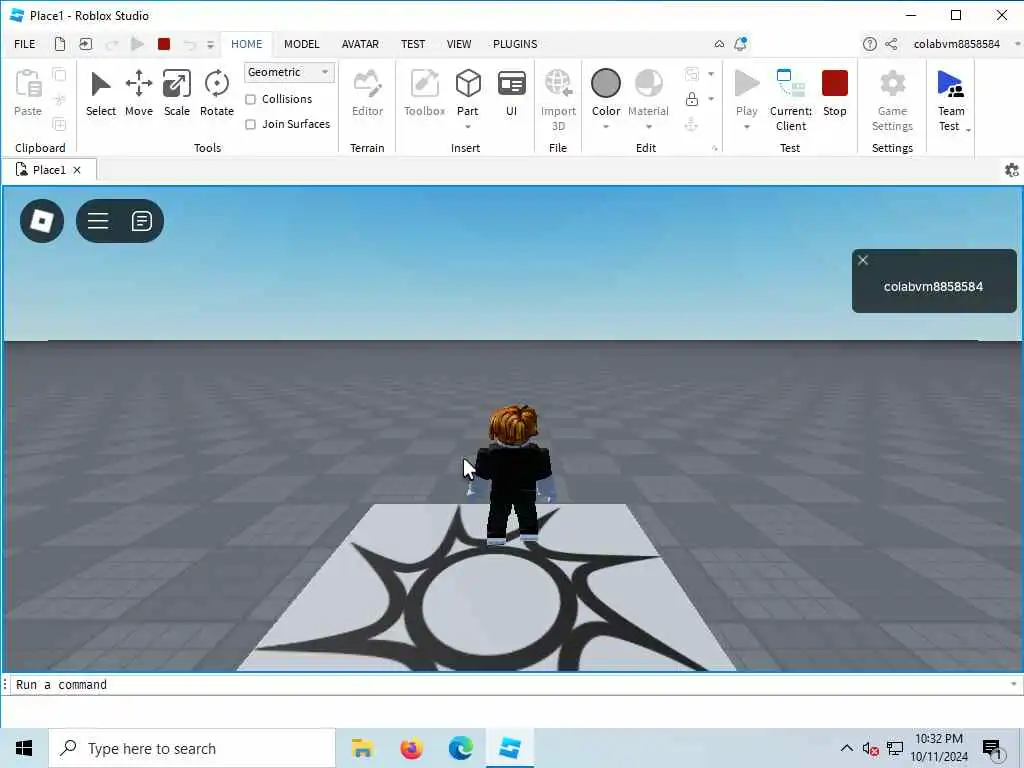Click the Group tool icon in Edit

click(x=692, y=74)
